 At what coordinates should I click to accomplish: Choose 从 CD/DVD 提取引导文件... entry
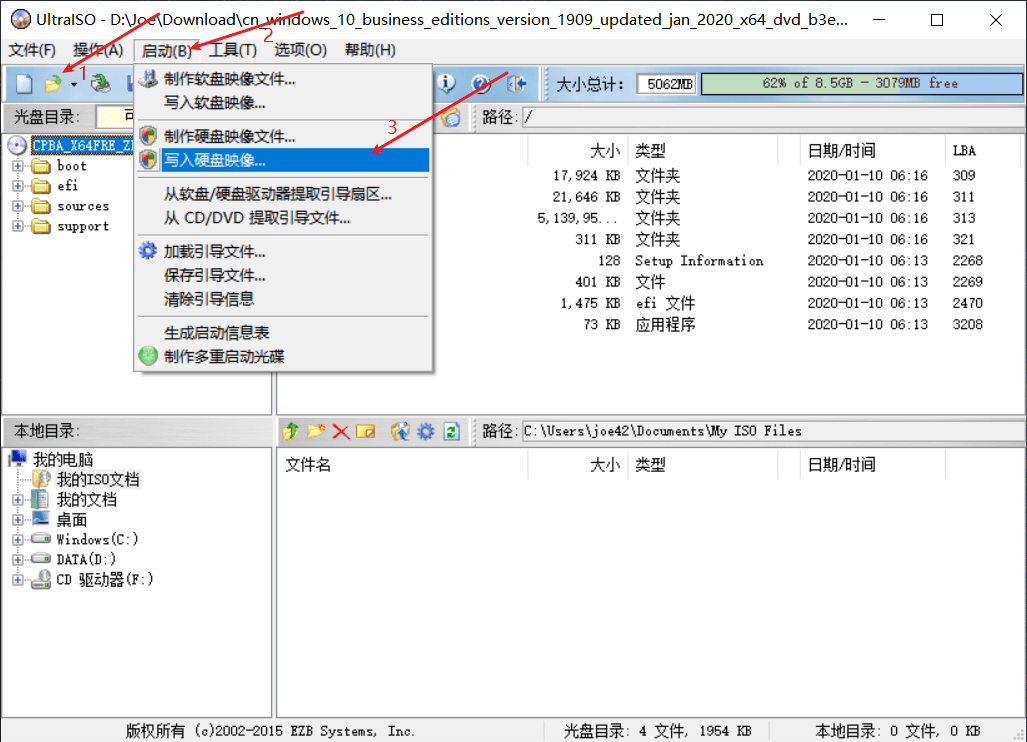pyautogui.click(x=284, y=217)
